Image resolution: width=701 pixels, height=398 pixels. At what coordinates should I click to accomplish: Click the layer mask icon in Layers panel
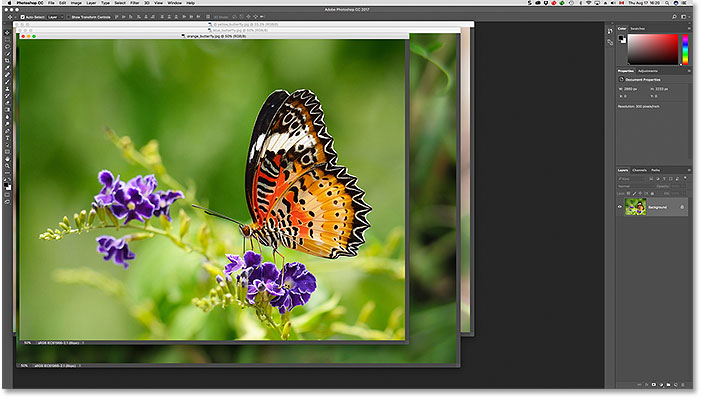point(654,384)
